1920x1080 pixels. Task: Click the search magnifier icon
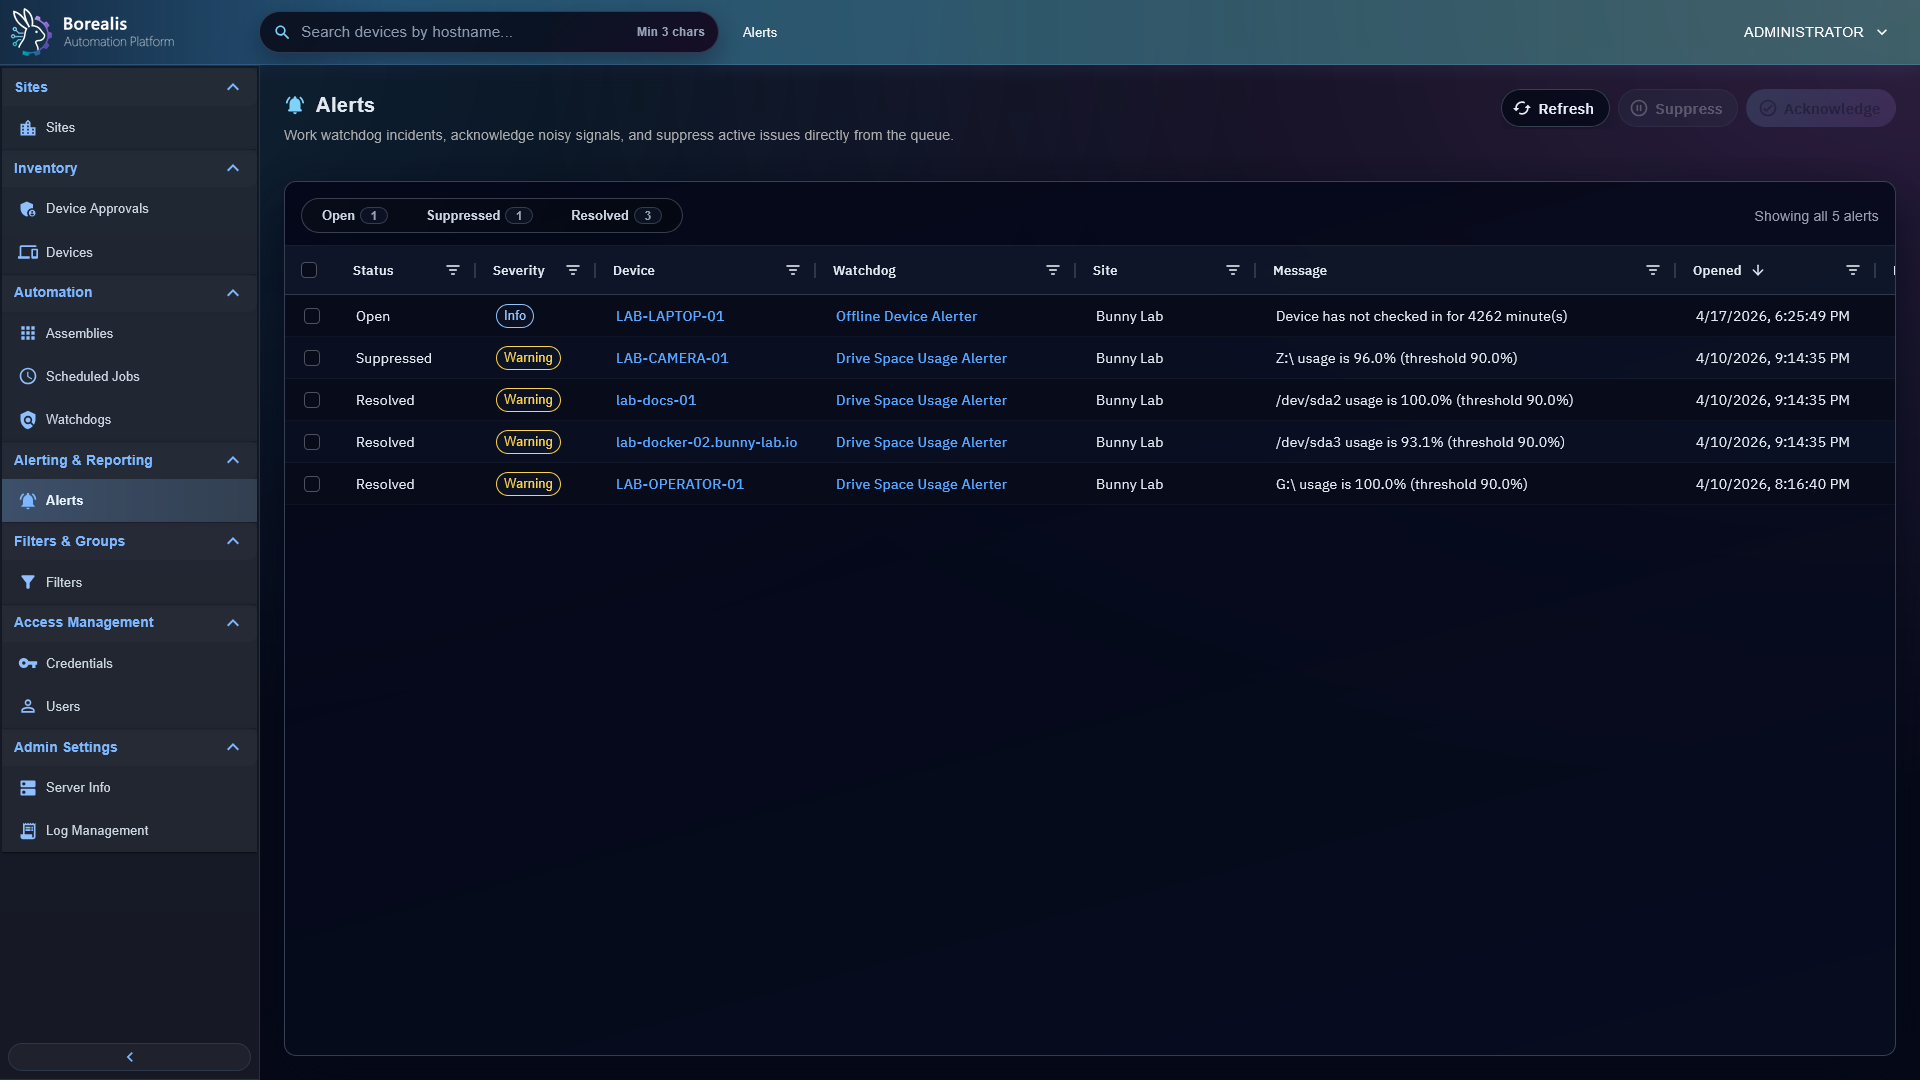(x=282, y=32)
